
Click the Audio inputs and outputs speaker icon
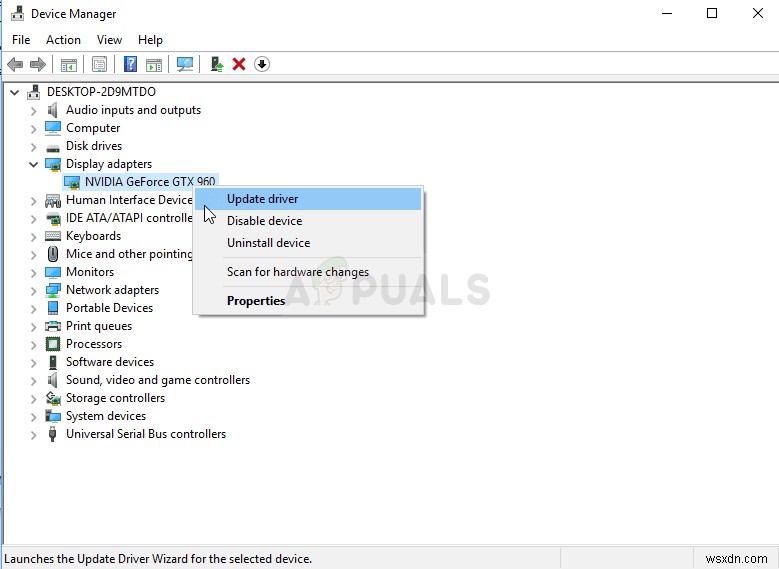[x=53, y=110]
